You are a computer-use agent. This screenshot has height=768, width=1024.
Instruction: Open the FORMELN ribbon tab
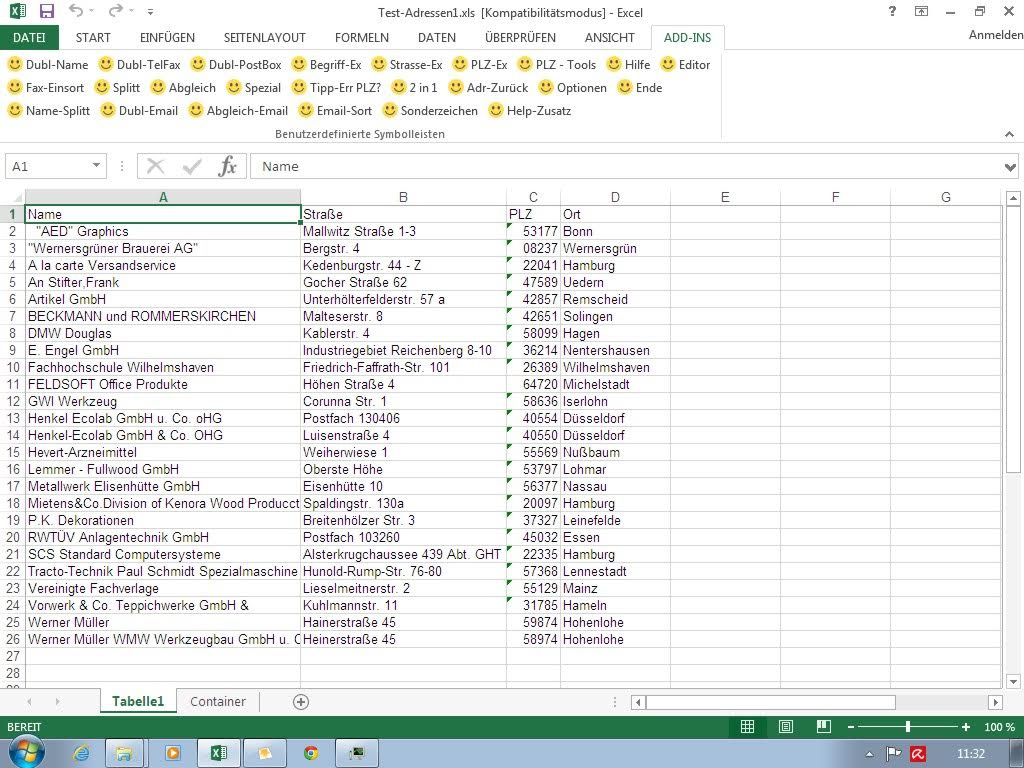[362, 38]
